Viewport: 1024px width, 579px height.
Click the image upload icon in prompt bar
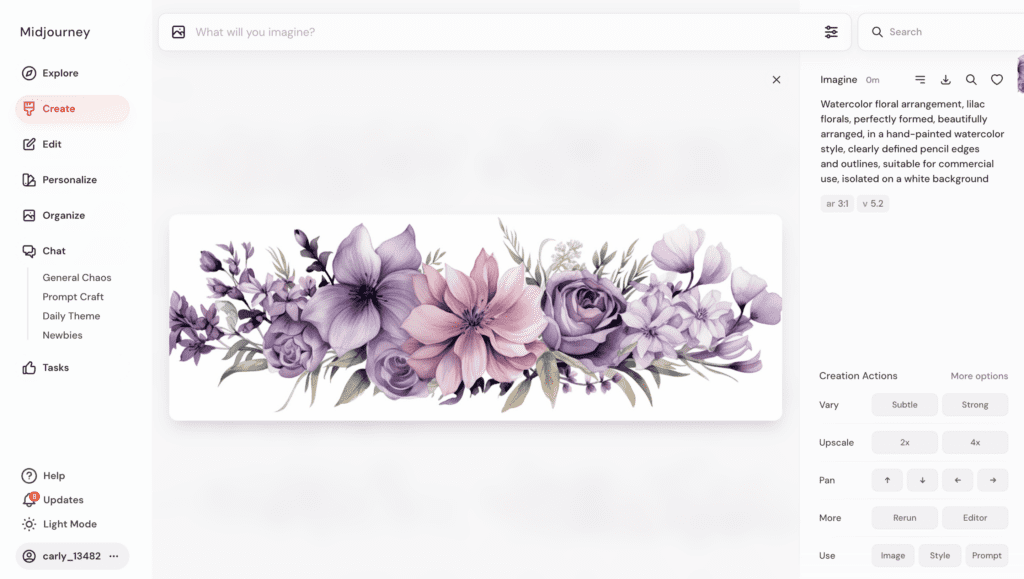click(179, 32)
